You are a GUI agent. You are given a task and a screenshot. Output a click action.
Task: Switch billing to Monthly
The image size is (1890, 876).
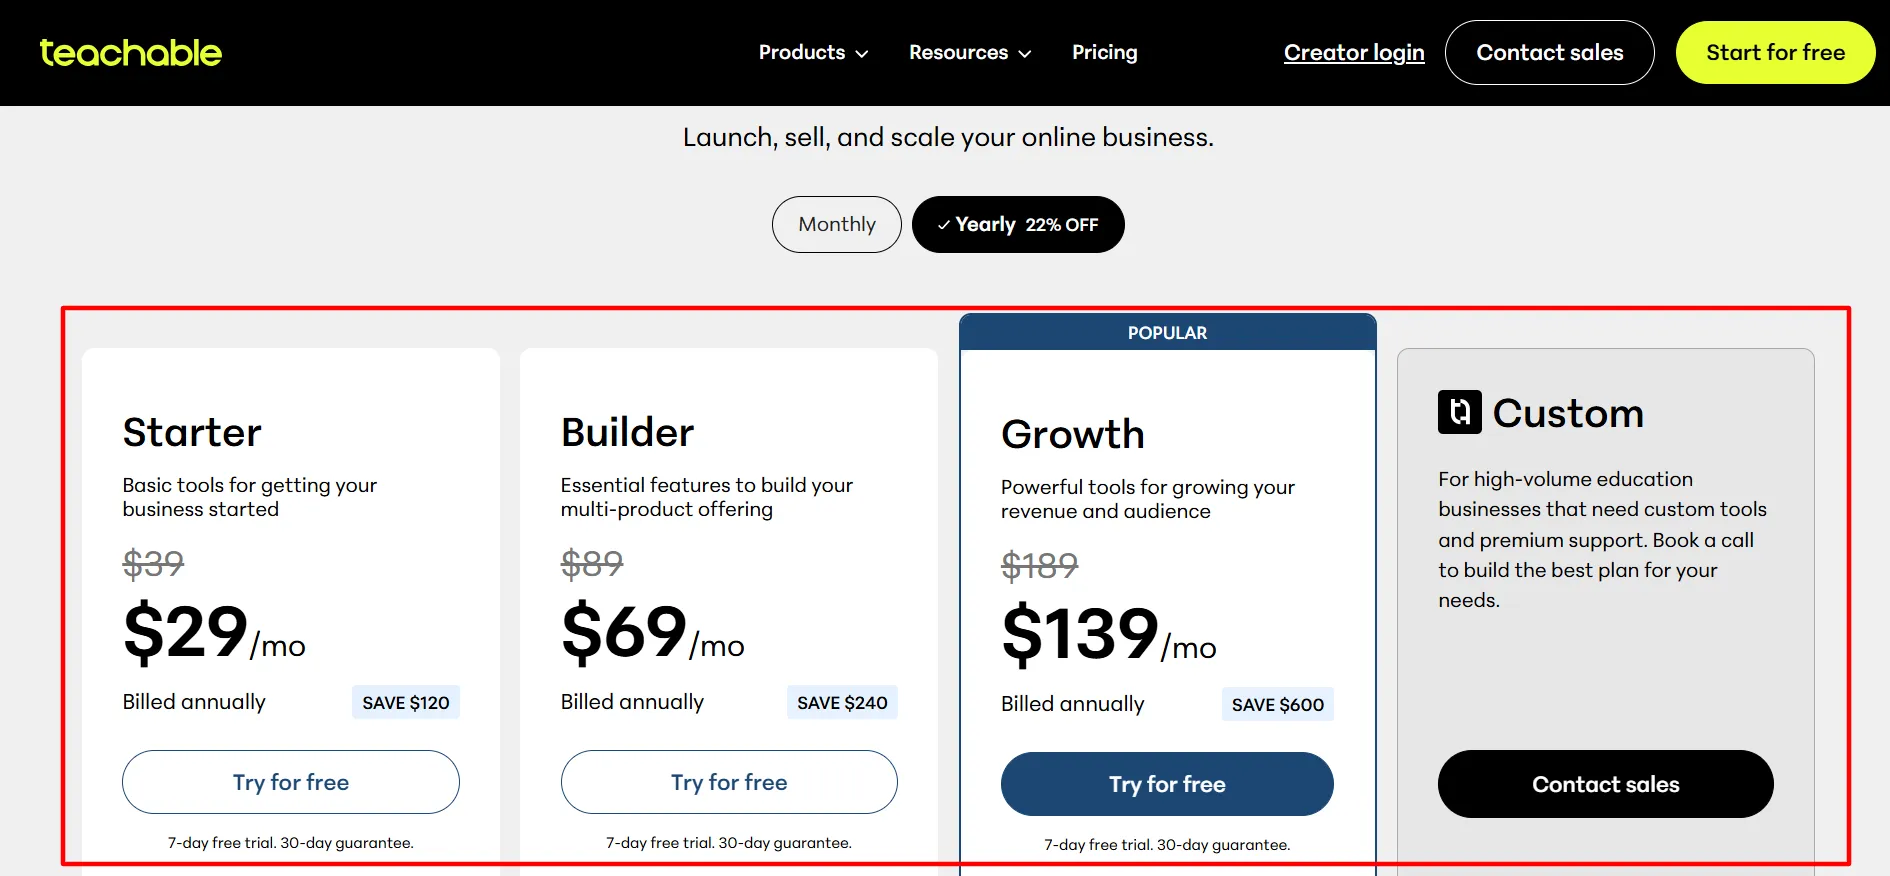click(x=837, y=224)
